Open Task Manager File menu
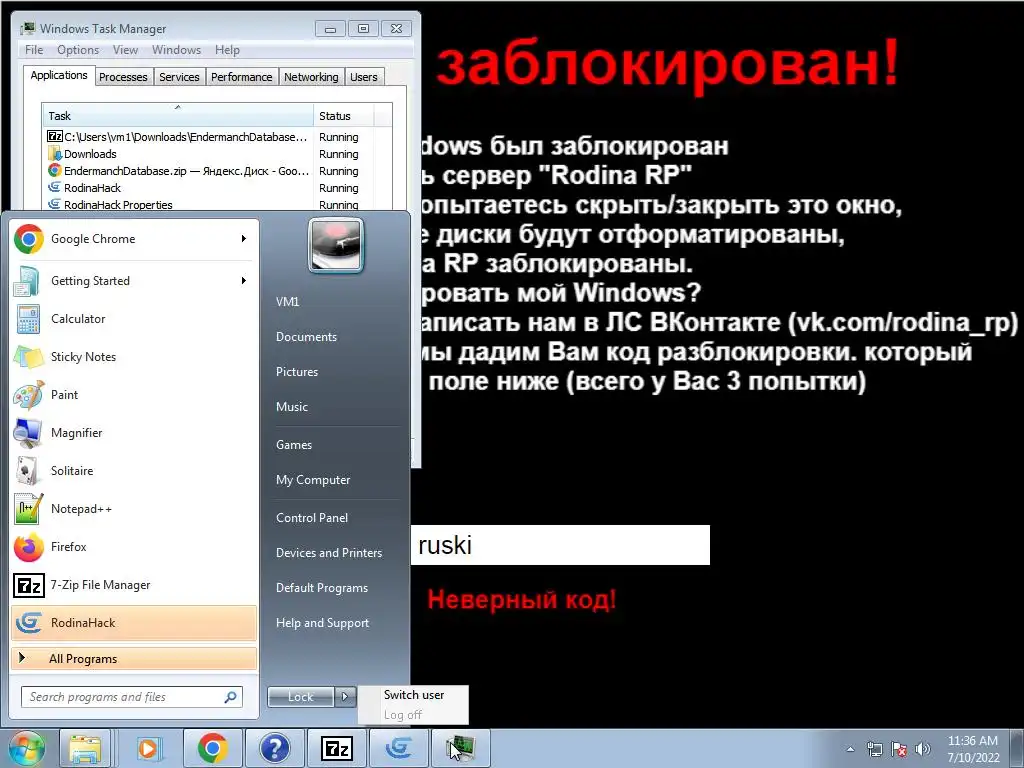Screen dimensions: 1024x768 click(x=34, y=50)
